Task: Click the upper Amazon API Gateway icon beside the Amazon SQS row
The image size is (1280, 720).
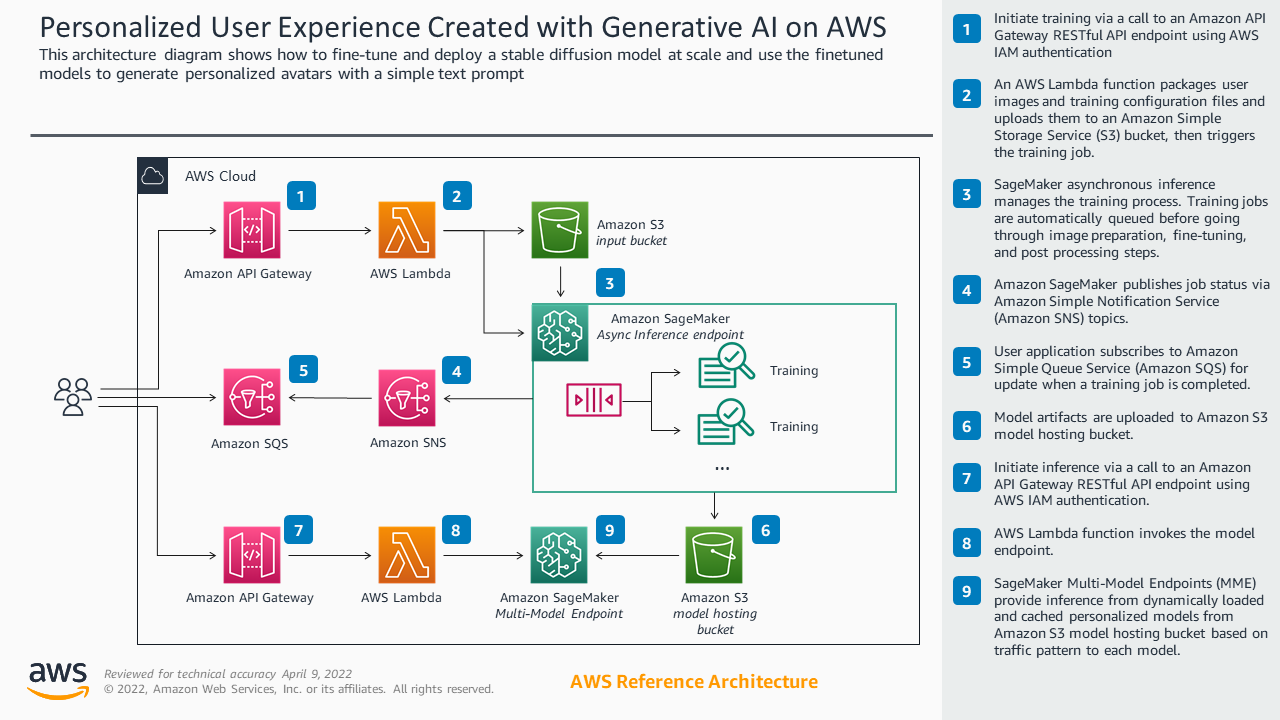Action: click(252, 230)
